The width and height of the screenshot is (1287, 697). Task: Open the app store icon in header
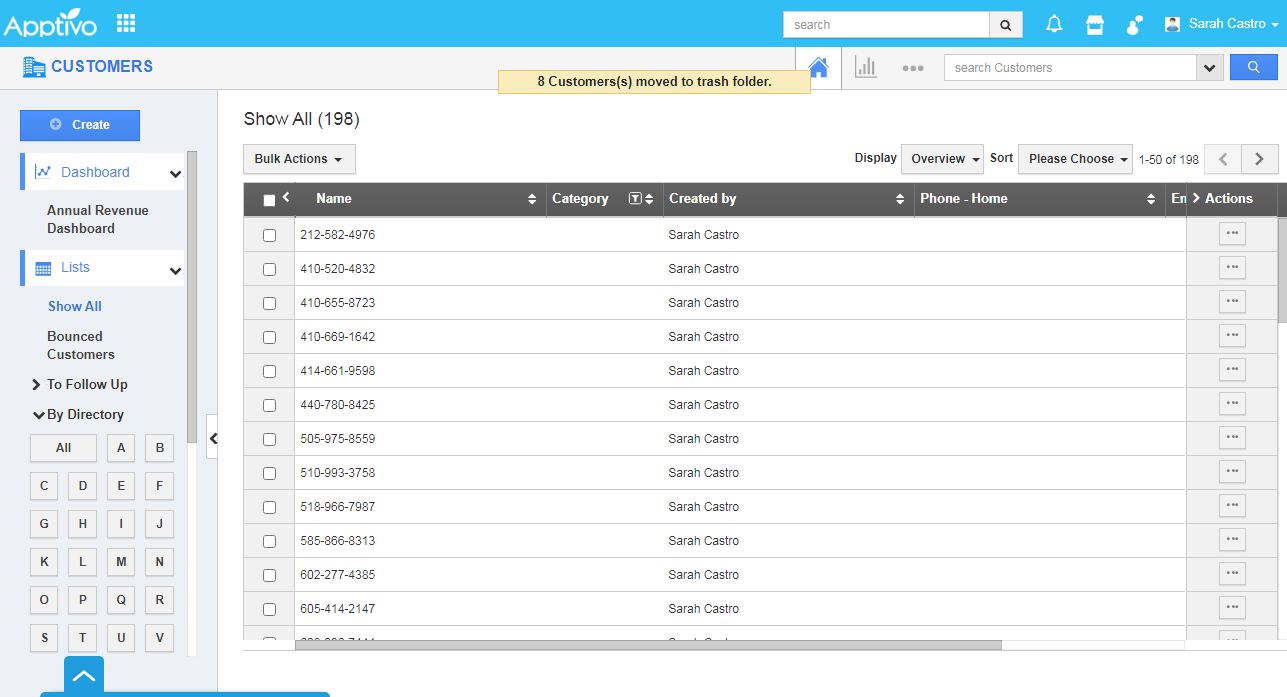[1095, 25]
